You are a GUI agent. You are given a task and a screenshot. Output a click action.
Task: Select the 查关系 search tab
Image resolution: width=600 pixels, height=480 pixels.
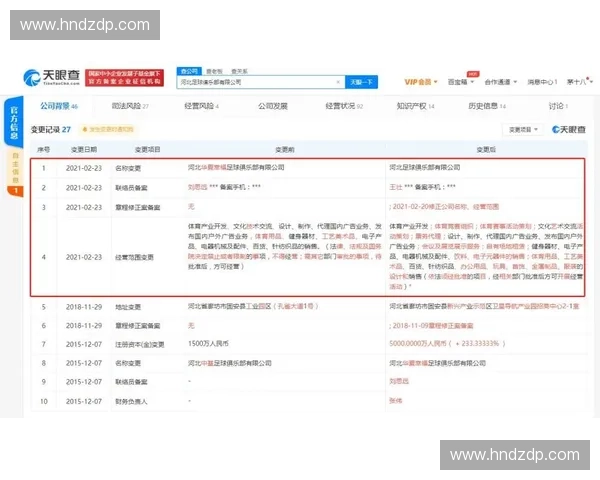239,72
